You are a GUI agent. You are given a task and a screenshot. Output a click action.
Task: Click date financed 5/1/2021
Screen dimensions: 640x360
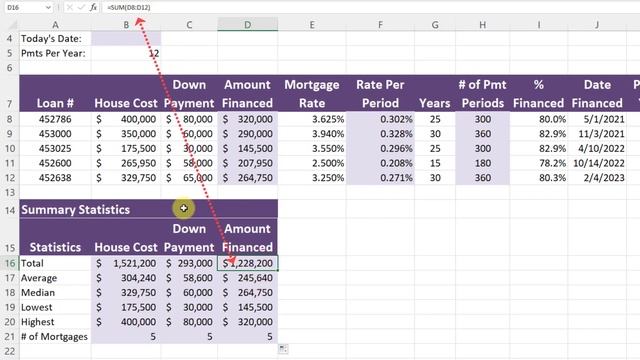pyautogui.click(x=597, y=119)
